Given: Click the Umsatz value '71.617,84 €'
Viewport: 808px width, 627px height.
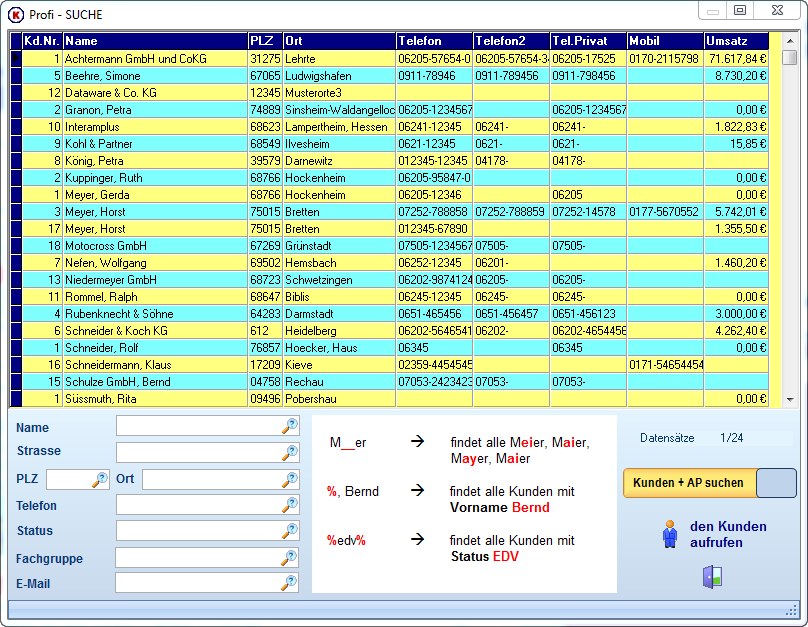Looking at the screenshot, I should 737,59.
